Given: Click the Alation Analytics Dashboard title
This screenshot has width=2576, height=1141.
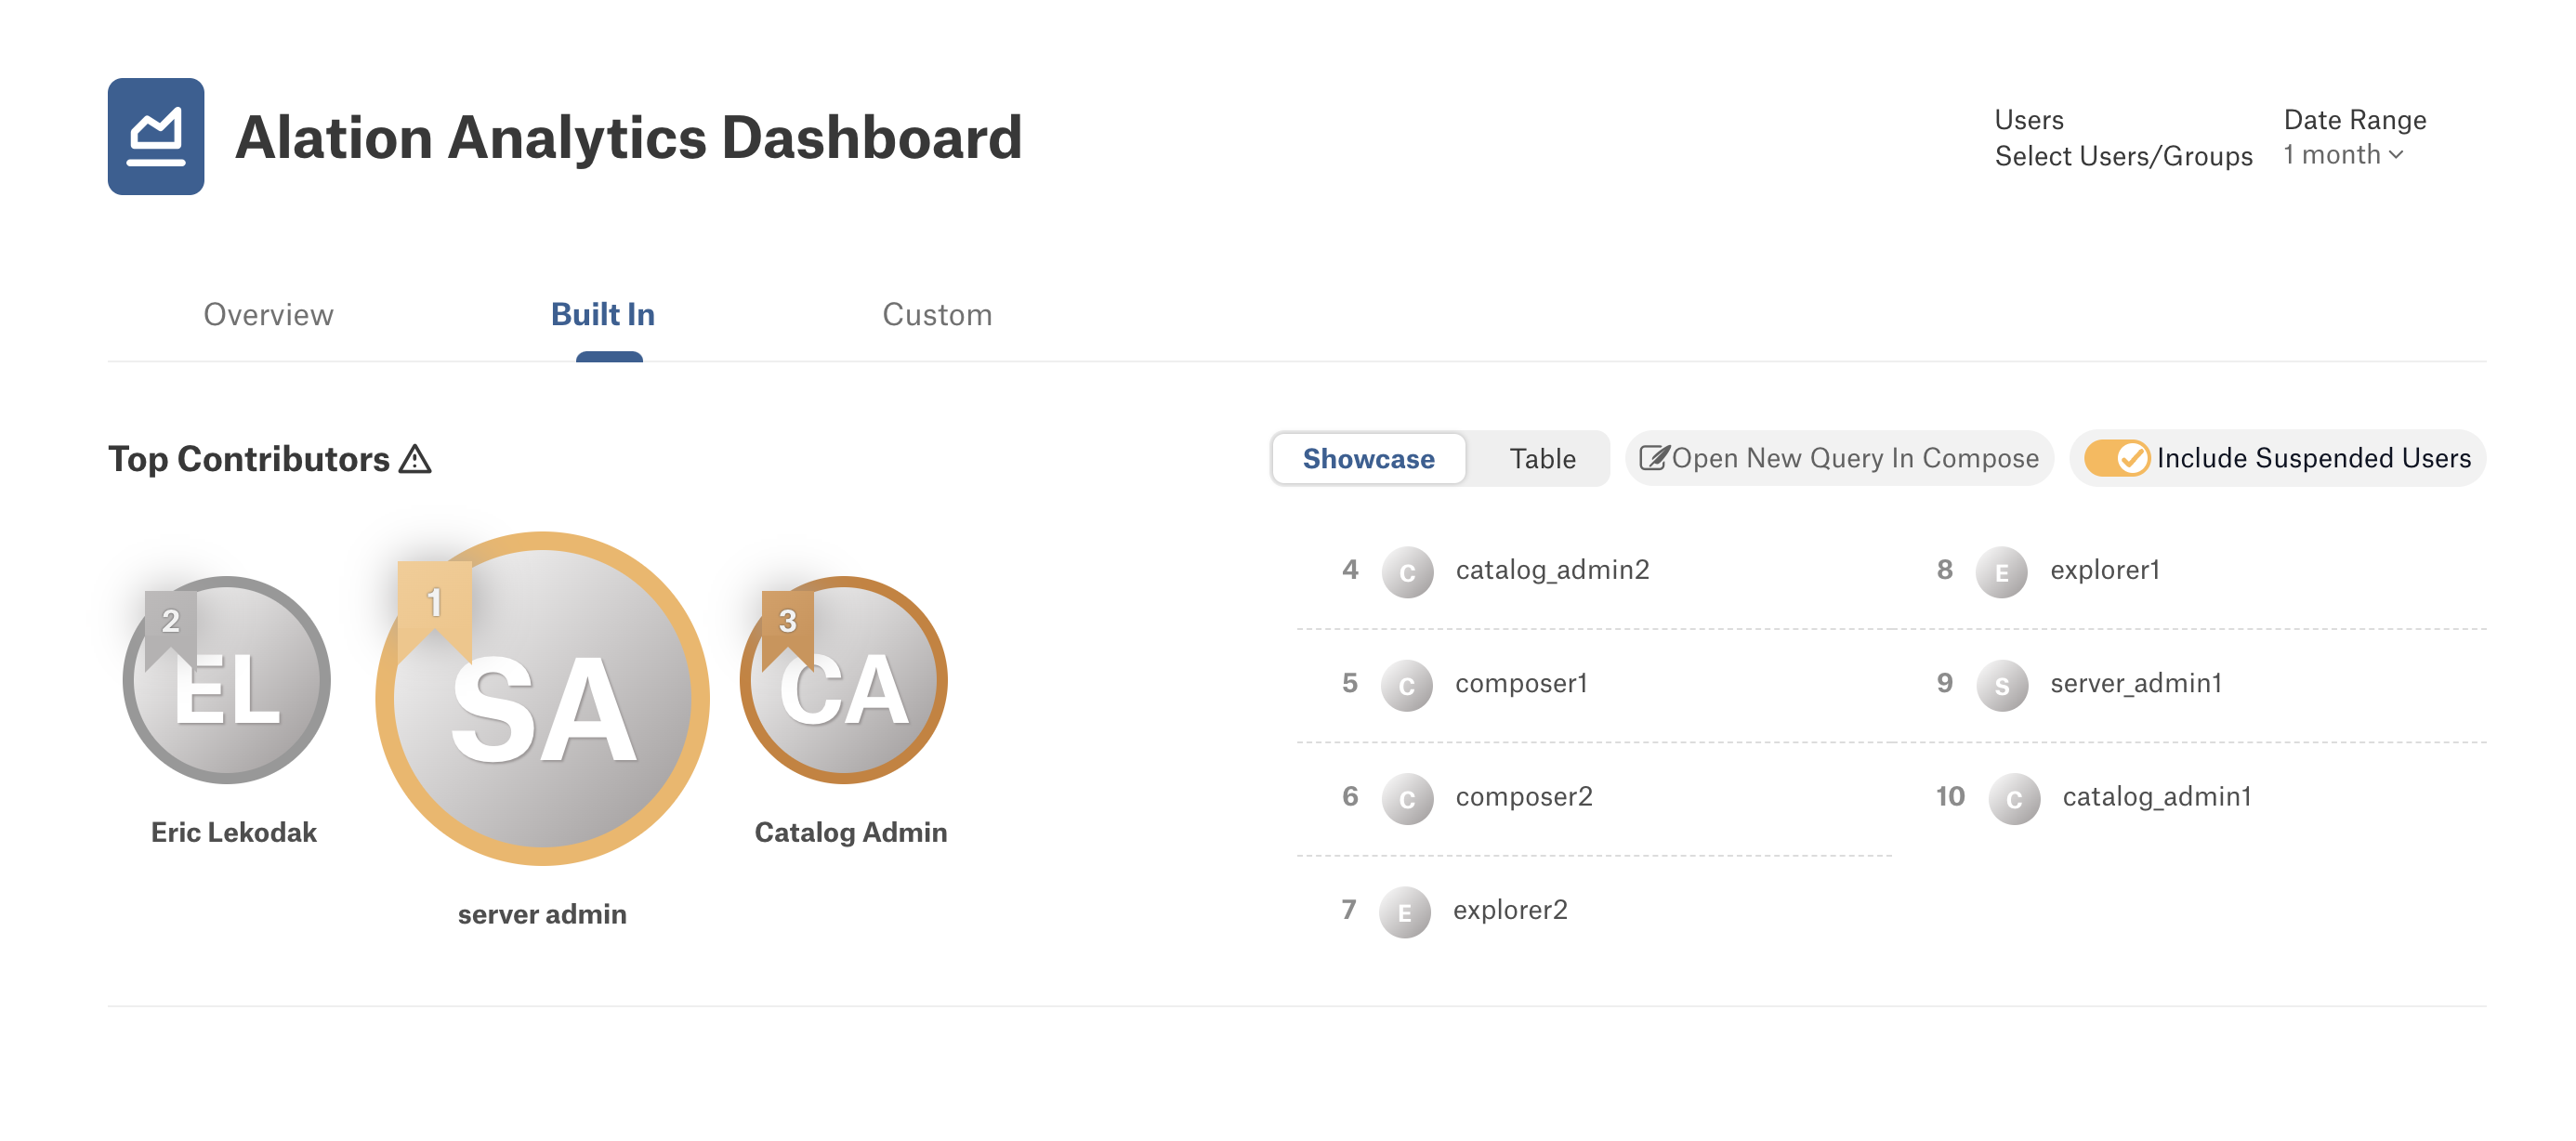Looking at the screenshot, I should point(628,137).
